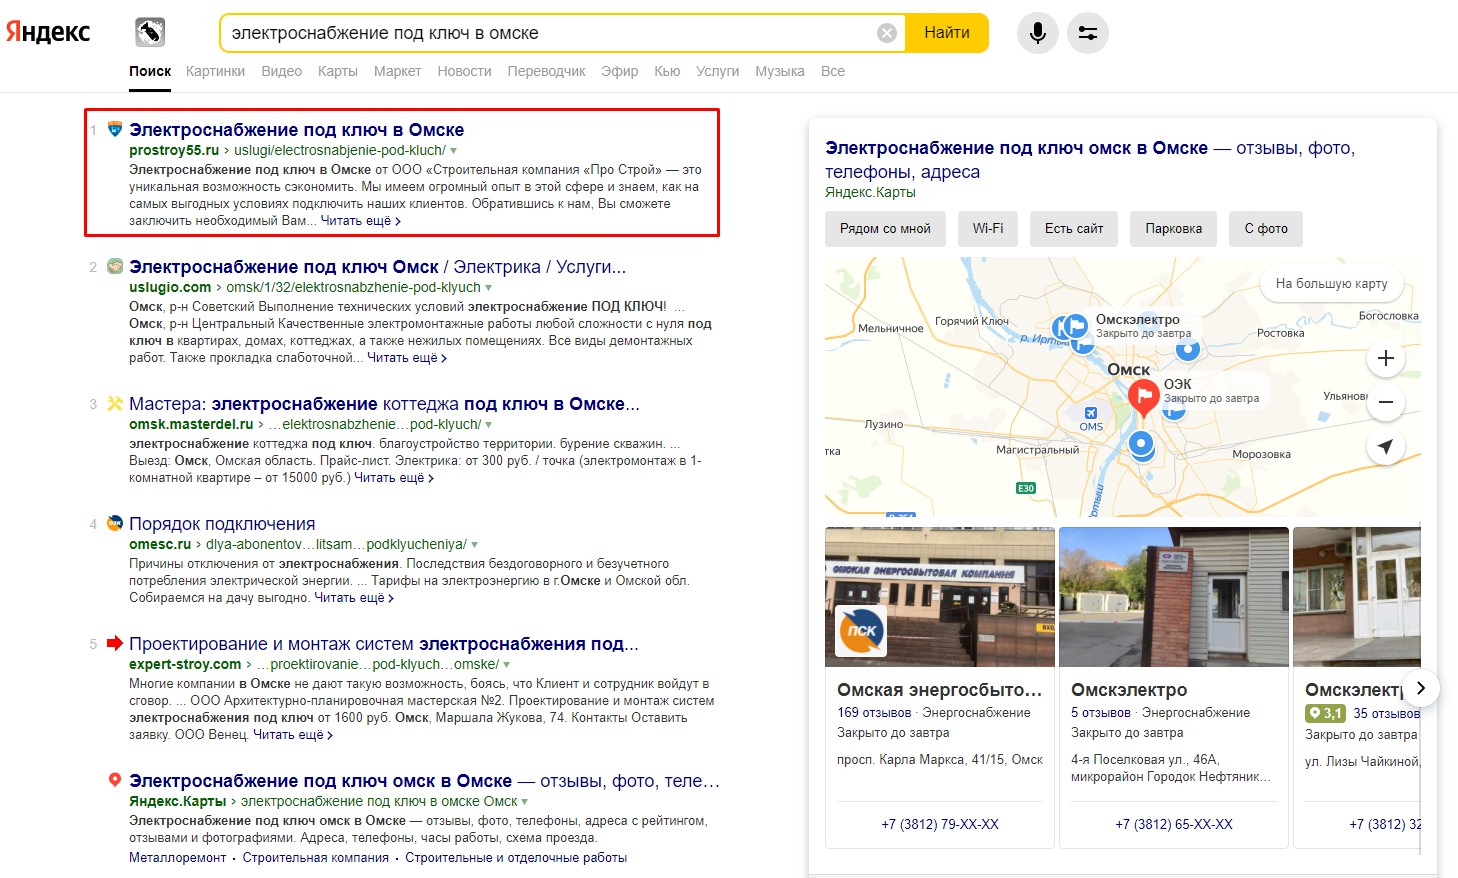Click the expert-stroy.com red arrow favicon
Viewport: 1458px width, 878px height.
coord(115,643)
